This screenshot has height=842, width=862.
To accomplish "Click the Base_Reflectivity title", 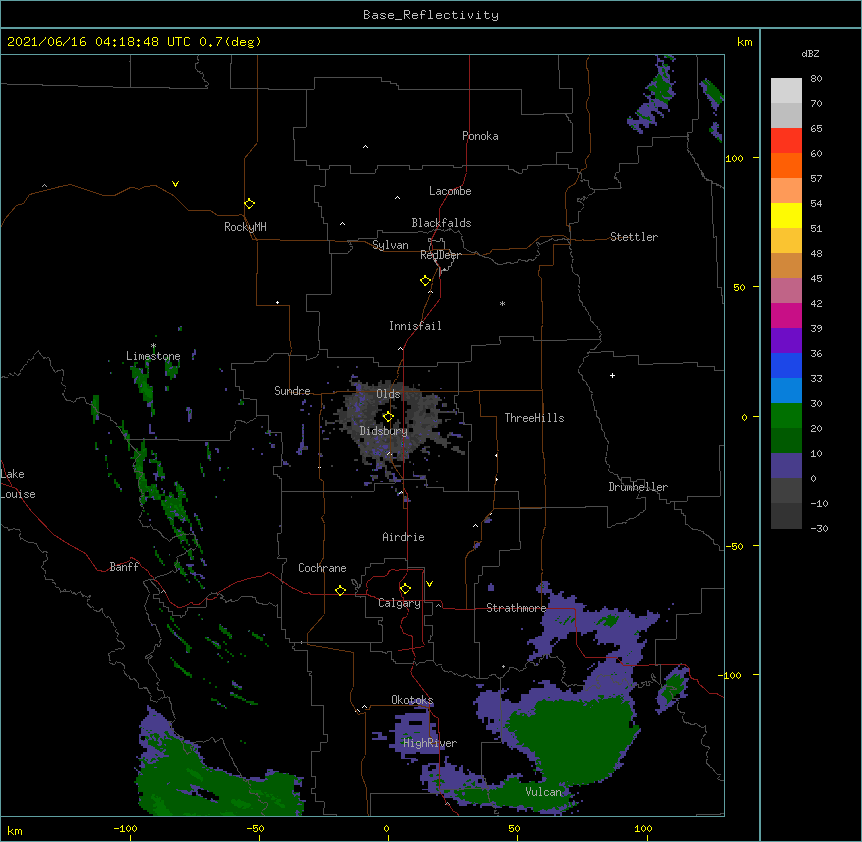I will 431,15.
